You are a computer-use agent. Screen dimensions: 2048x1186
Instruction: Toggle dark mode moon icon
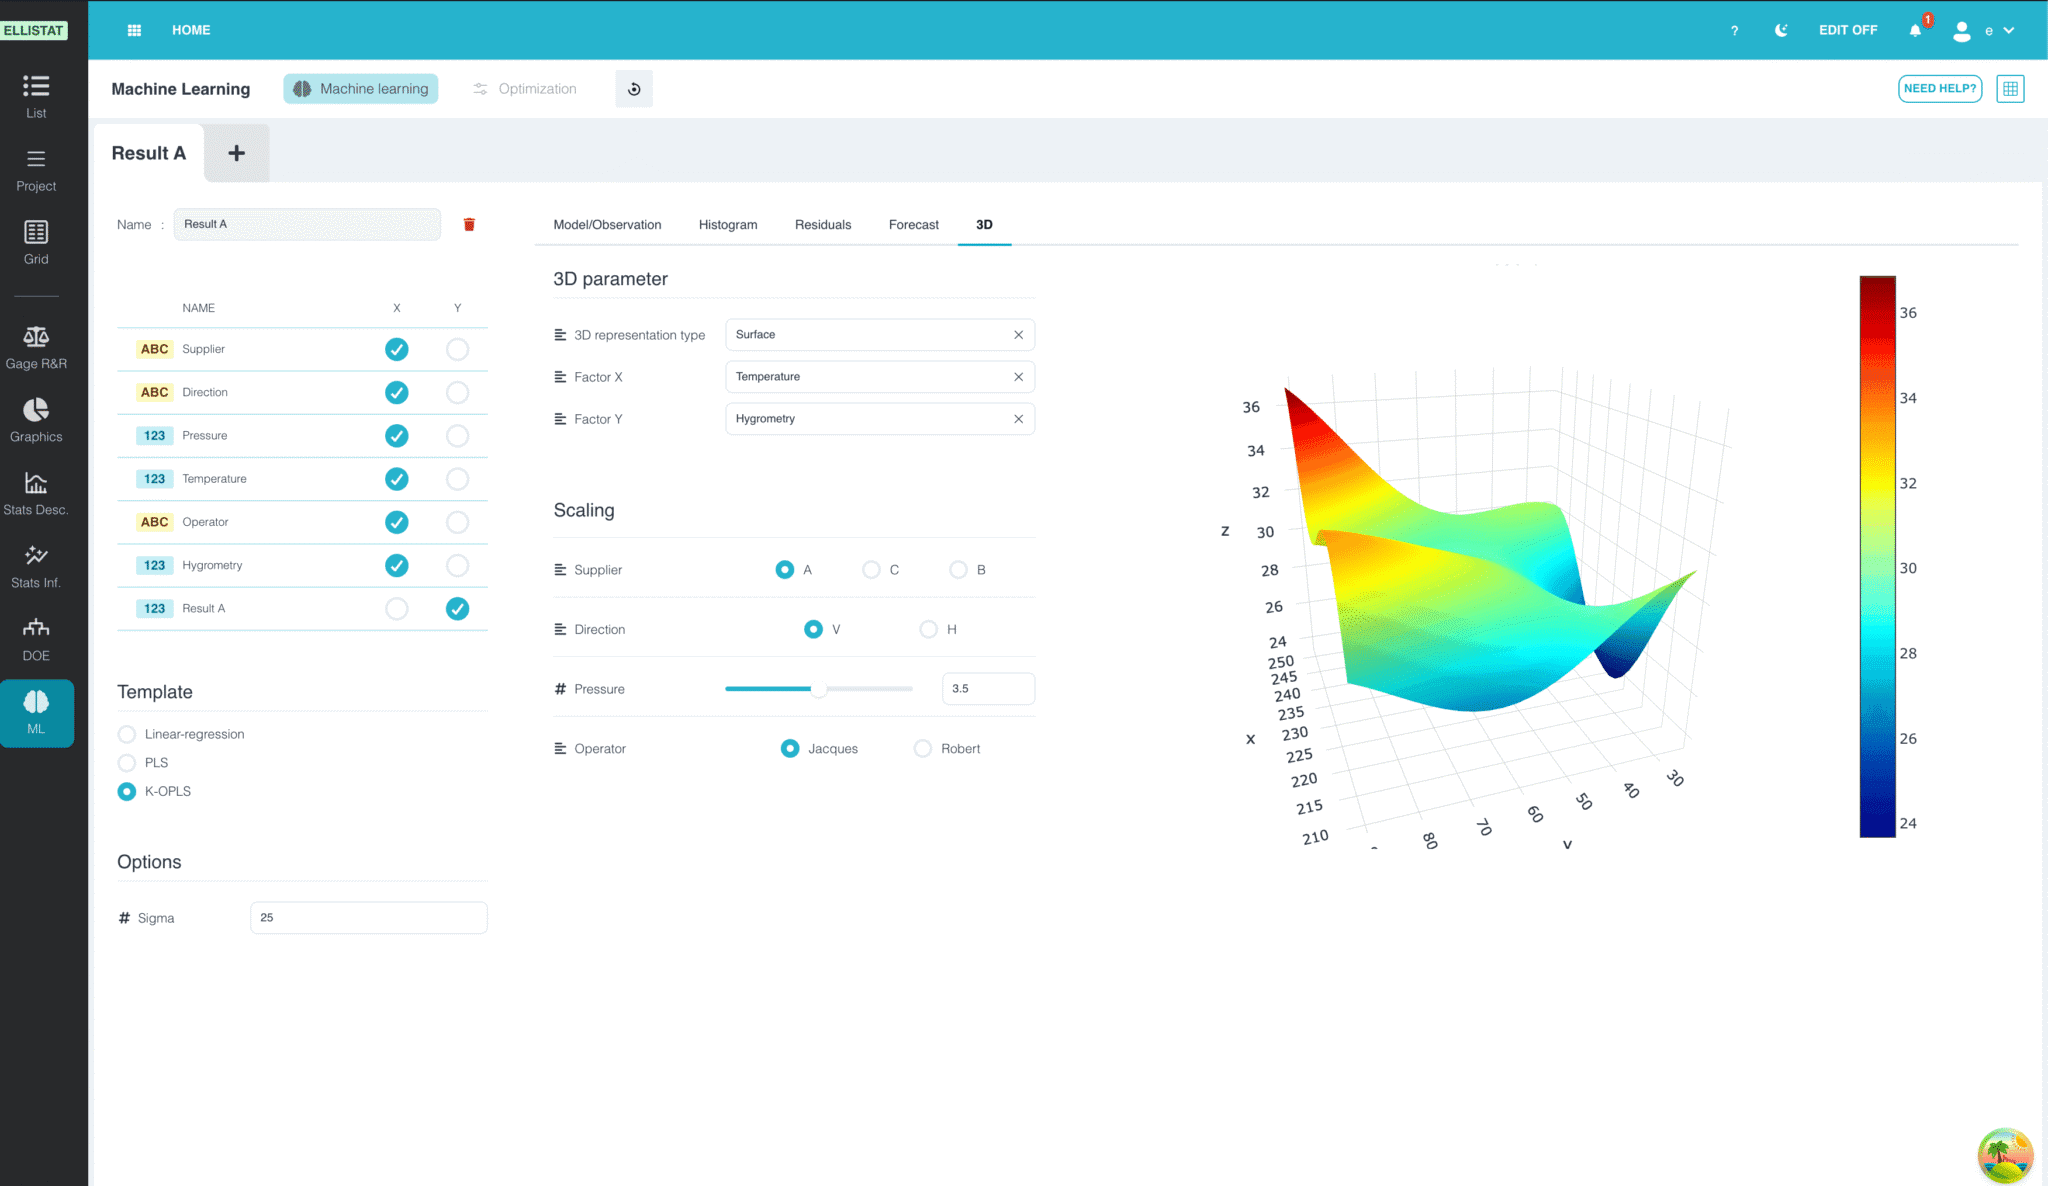click(1781, 30)
